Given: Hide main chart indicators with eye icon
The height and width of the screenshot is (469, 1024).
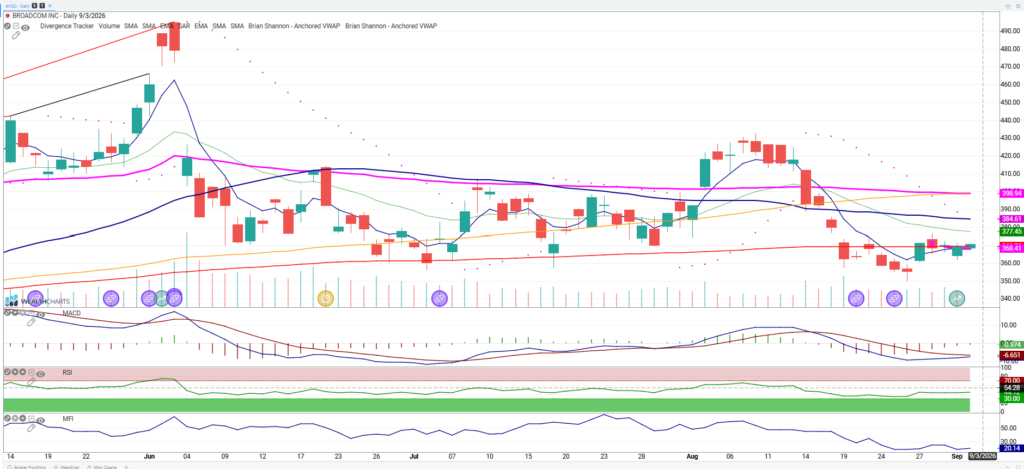Looking at the screenshot, I should pos(25,27).
